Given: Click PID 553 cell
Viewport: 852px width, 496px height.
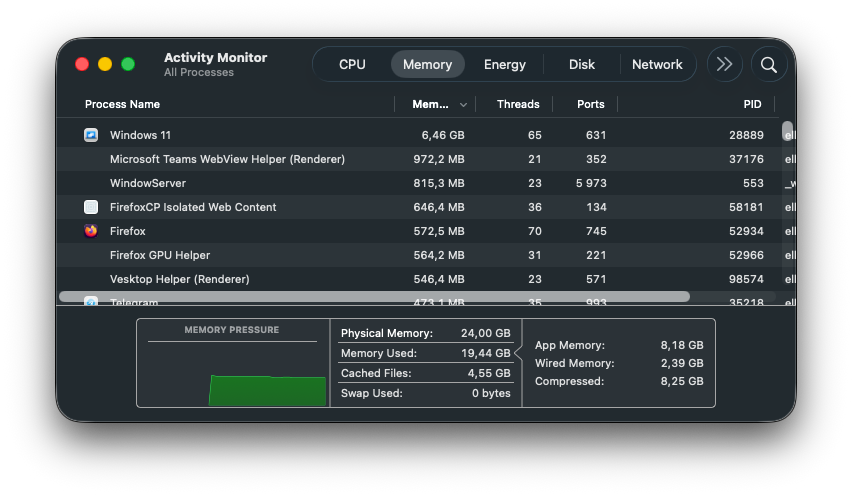Looking at the screenshot, I should coord(753,183).
